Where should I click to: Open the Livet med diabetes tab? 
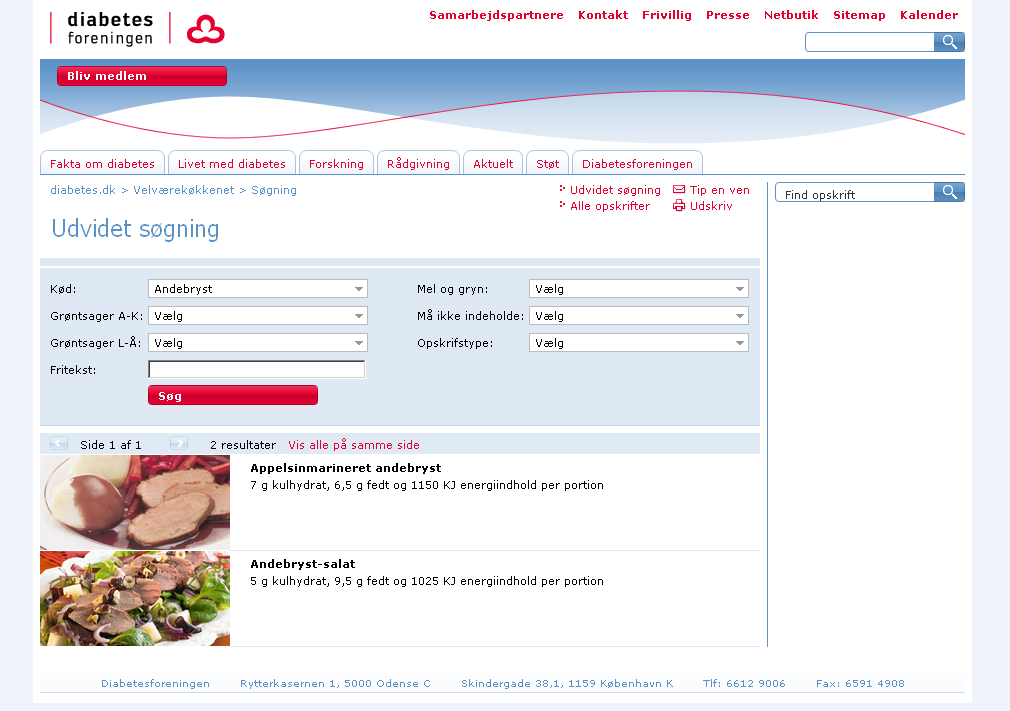click(x=232, y=163)
